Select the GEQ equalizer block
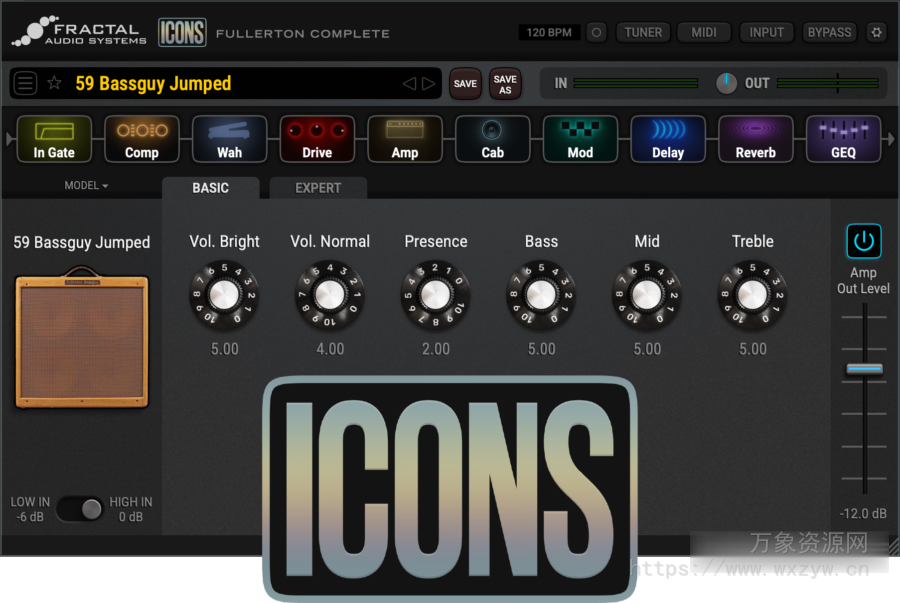This screenshot has height=603, width=900. click(x=843, y=139)
